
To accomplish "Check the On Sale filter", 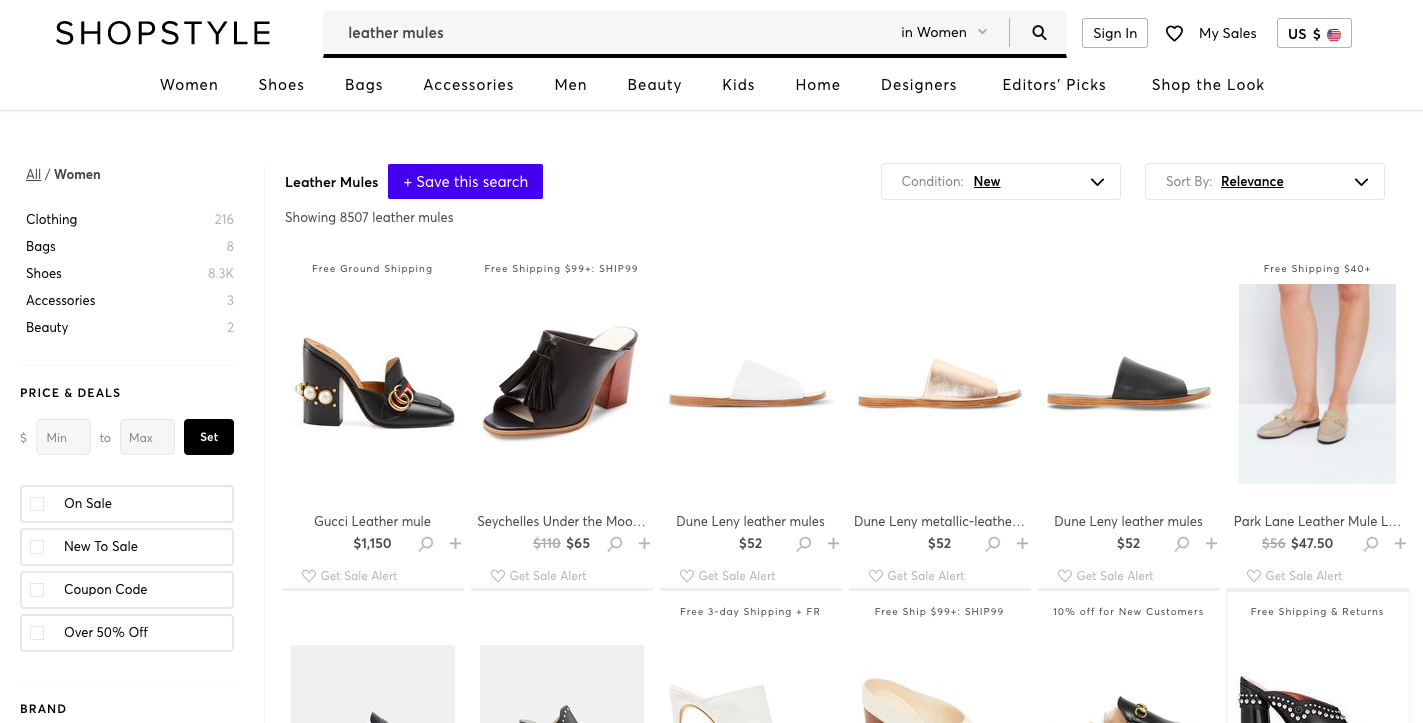I will pyautogui.click(x=37, y=504).
